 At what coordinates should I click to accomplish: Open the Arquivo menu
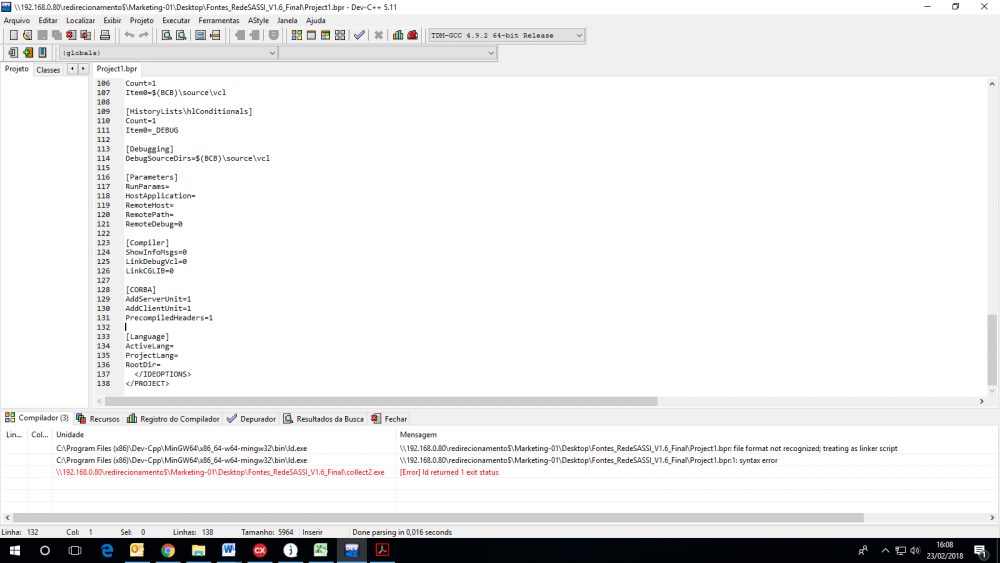pyautogui.click(x=17, y=20)
